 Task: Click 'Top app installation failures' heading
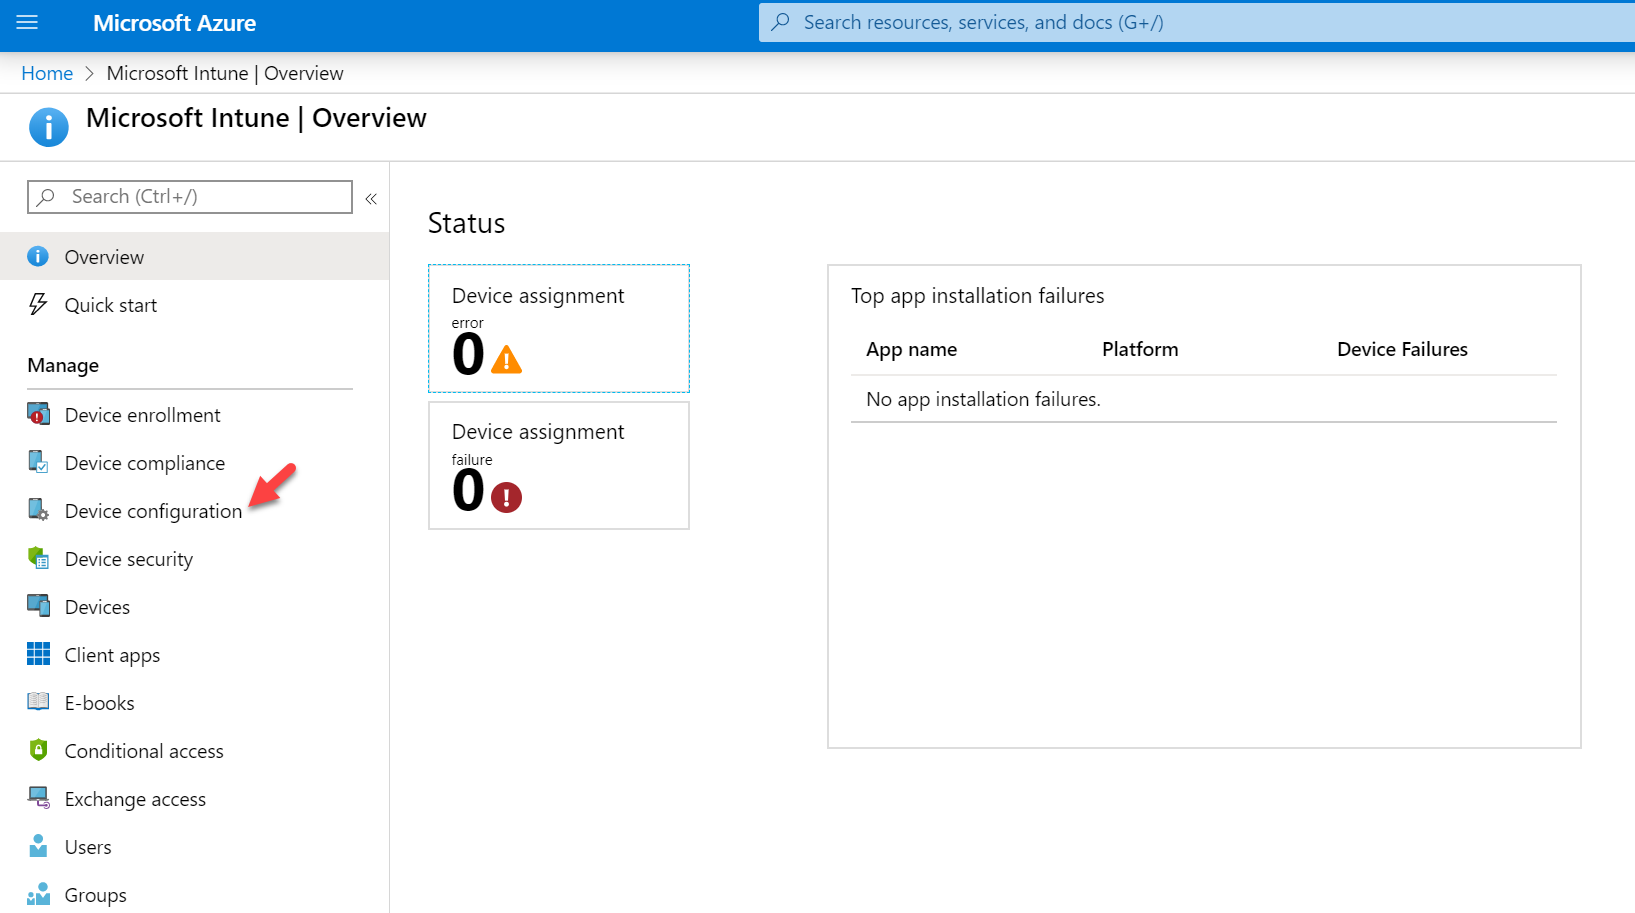point(977,296)
